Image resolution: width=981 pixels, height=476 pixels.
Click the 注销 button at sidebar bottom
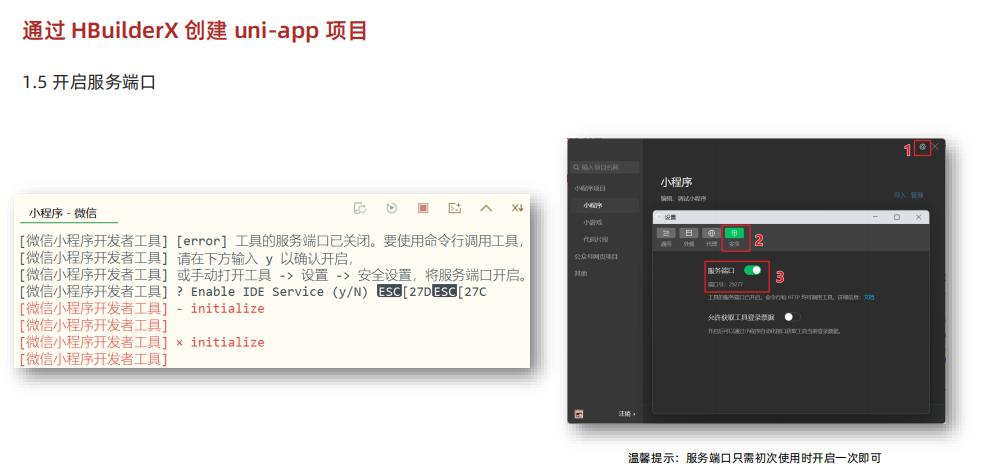[627, 414]
